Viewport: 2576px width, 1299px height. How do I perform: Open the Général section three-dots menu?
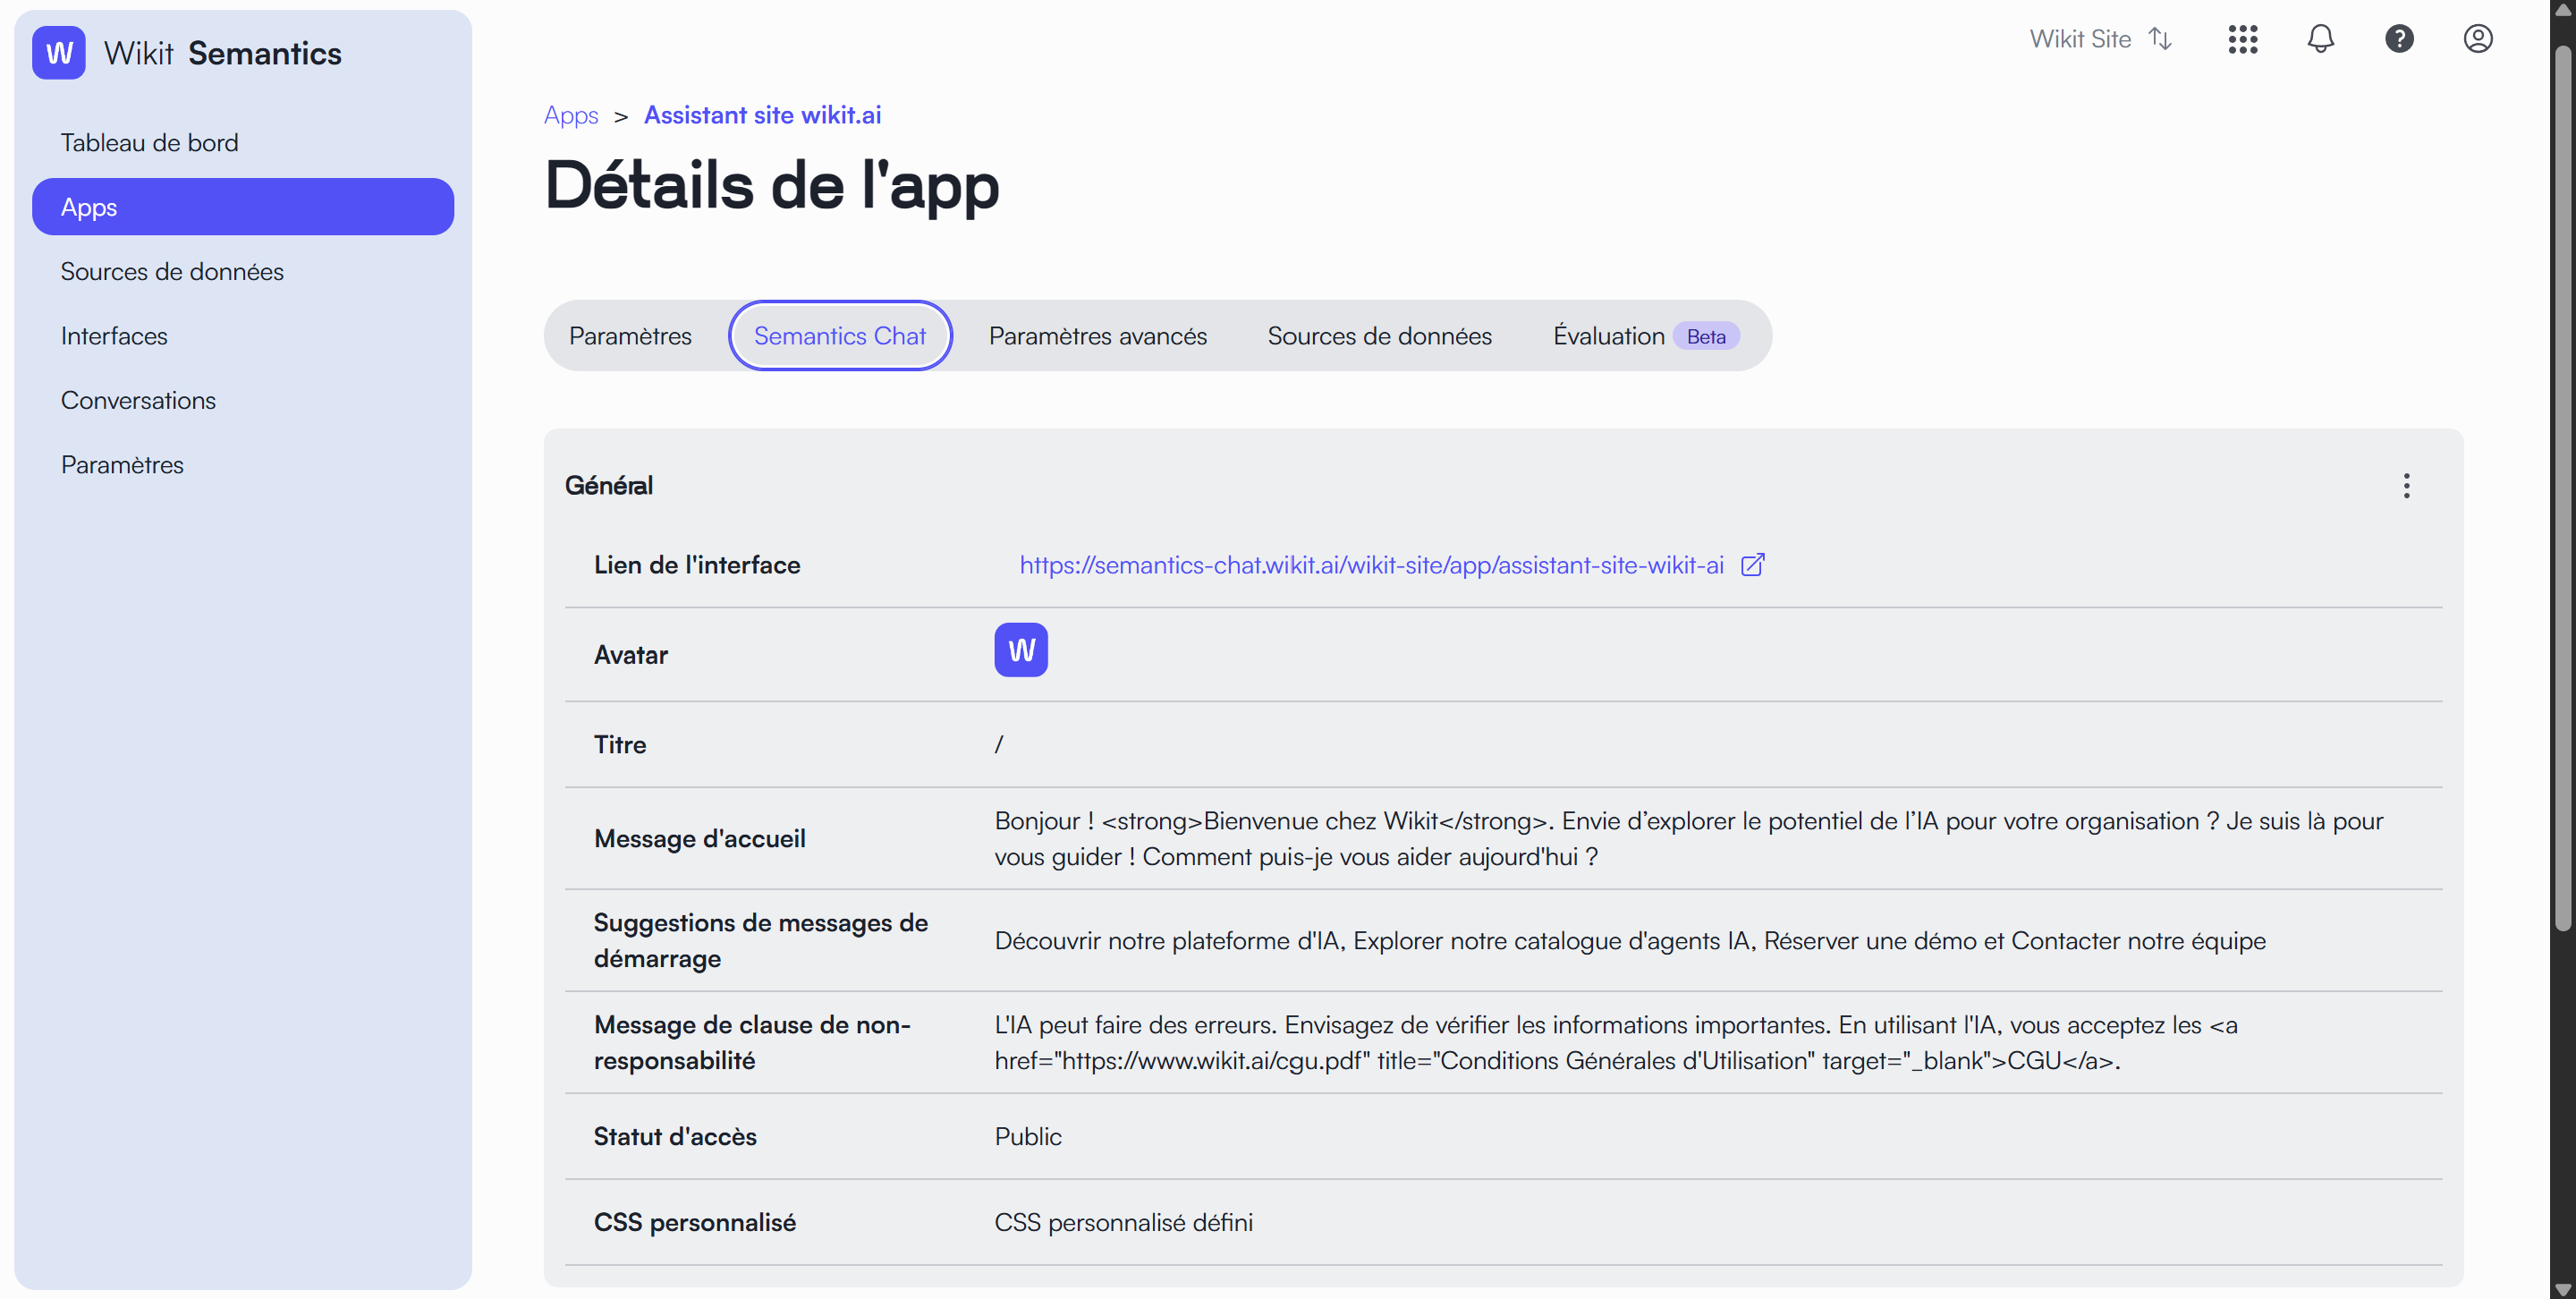(x=2407, y=486)
